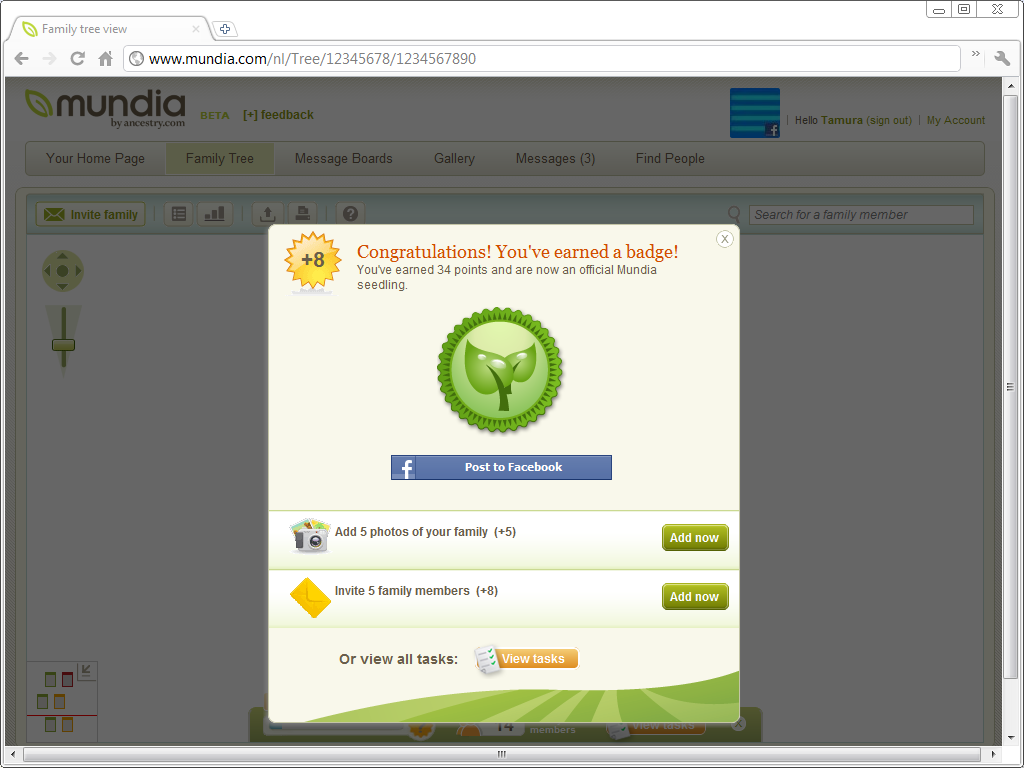Click the browser home icon
This screenshot has height=768, width=1024.
[x=105, y=58]
